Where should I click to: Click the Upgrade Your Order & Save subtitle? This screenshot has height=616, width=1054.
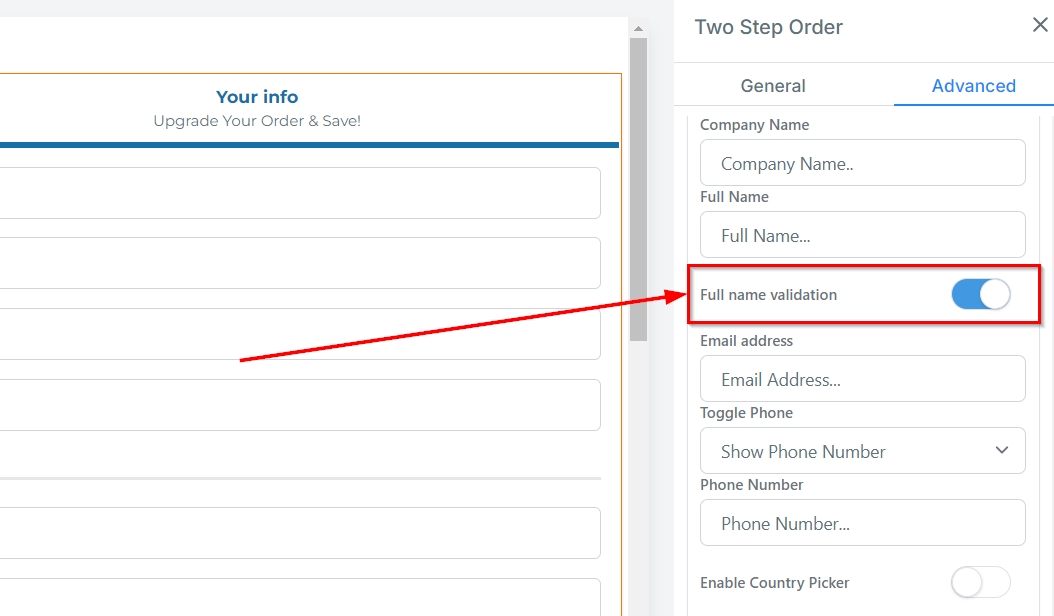click(x=257, y=121)
